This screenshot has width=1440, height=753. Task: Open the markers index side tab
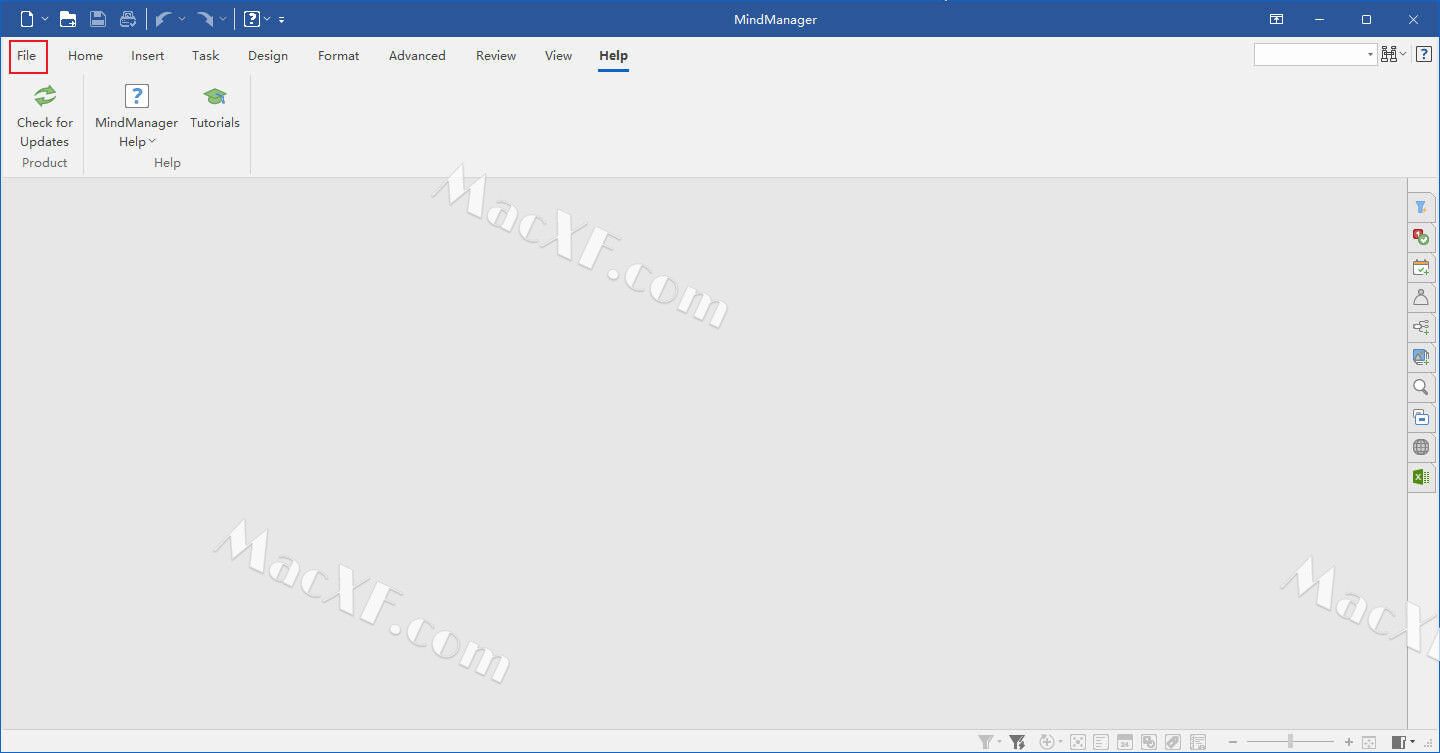click(1421, 237)
